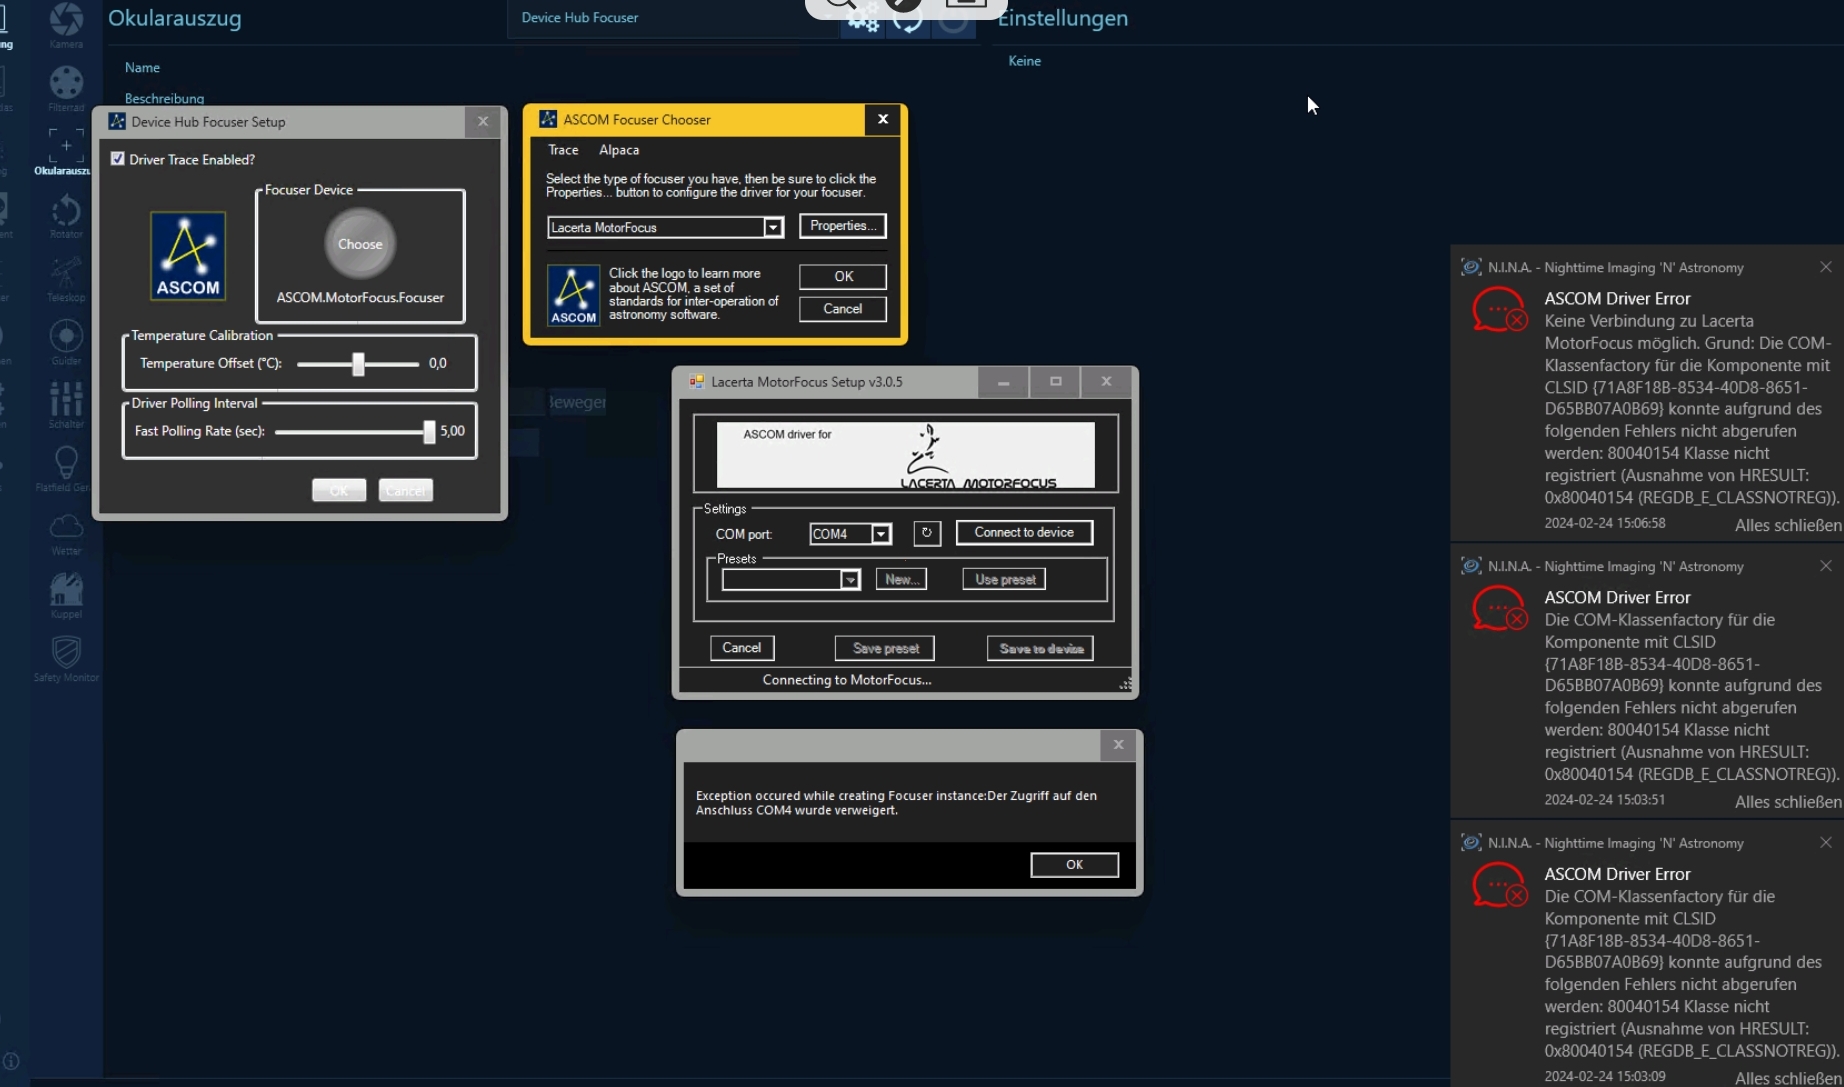Viewport: 1844px width, 1087px height.
Task: Open the Lacerta MotorFocus driver dropdown
Action: 773,228
